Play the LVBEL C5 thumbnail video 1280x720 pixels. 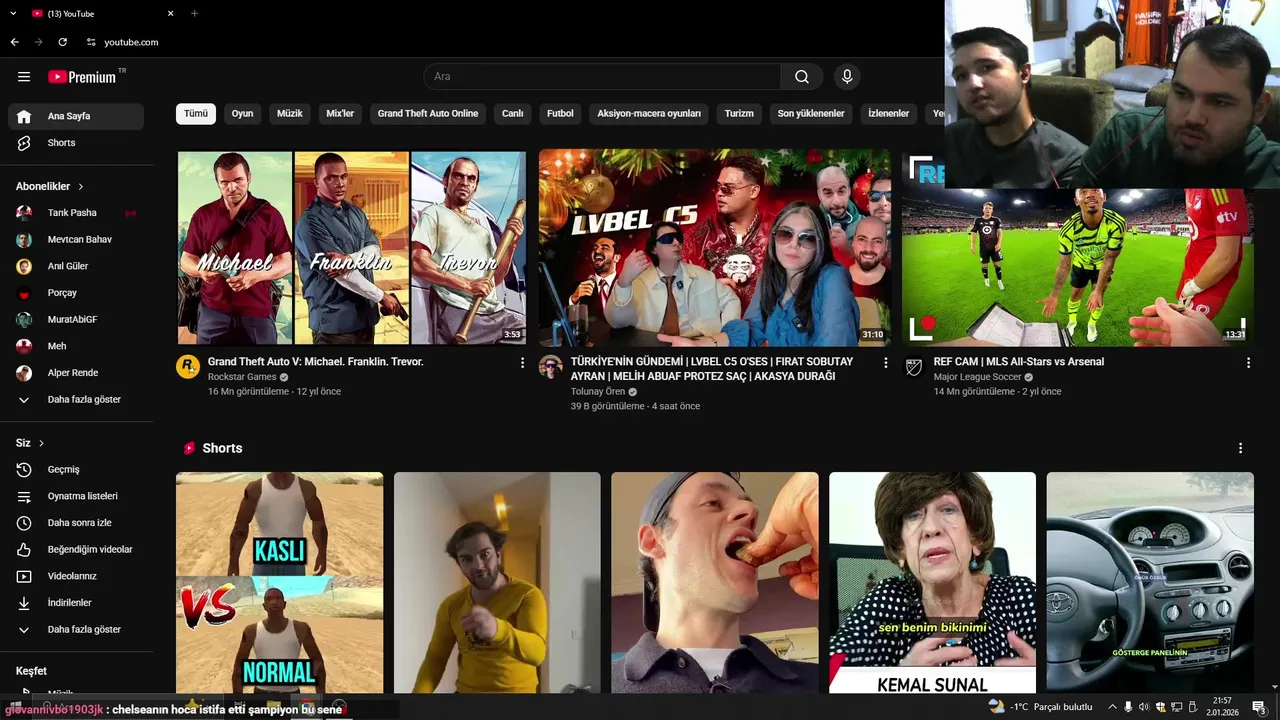[715, 248]
